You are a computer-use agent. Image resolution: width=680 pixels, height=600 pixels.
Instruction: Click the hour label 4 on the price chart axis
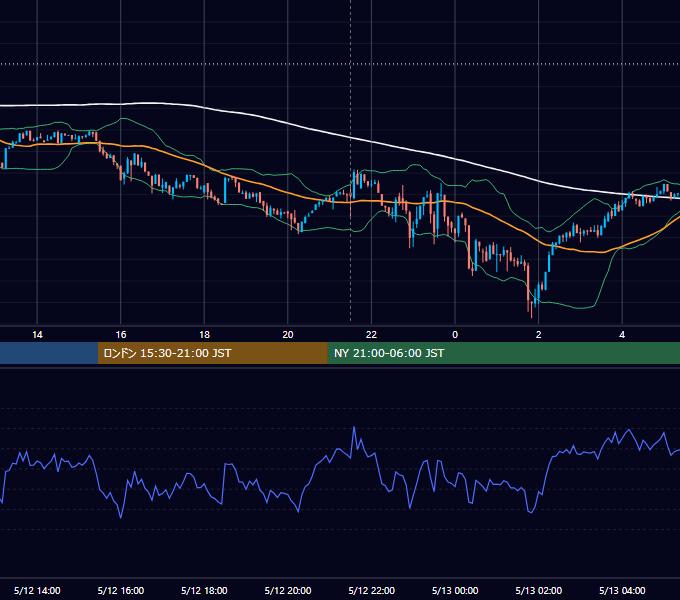(622, 335)
